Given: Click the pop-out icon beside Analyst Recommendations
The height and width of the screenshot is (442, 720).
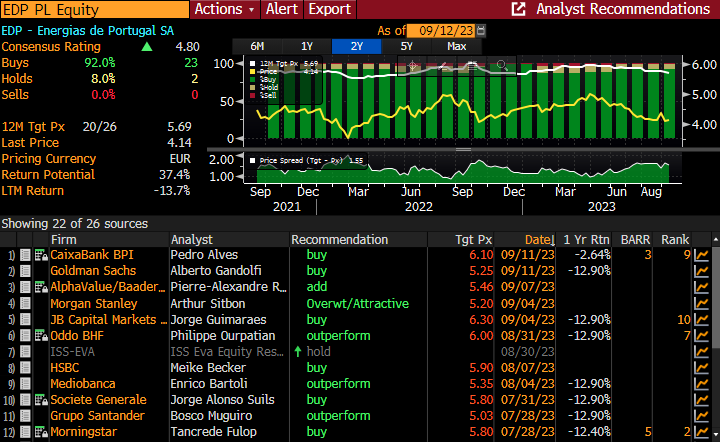Looking at the screenshot, I should [x=518, y=9].
